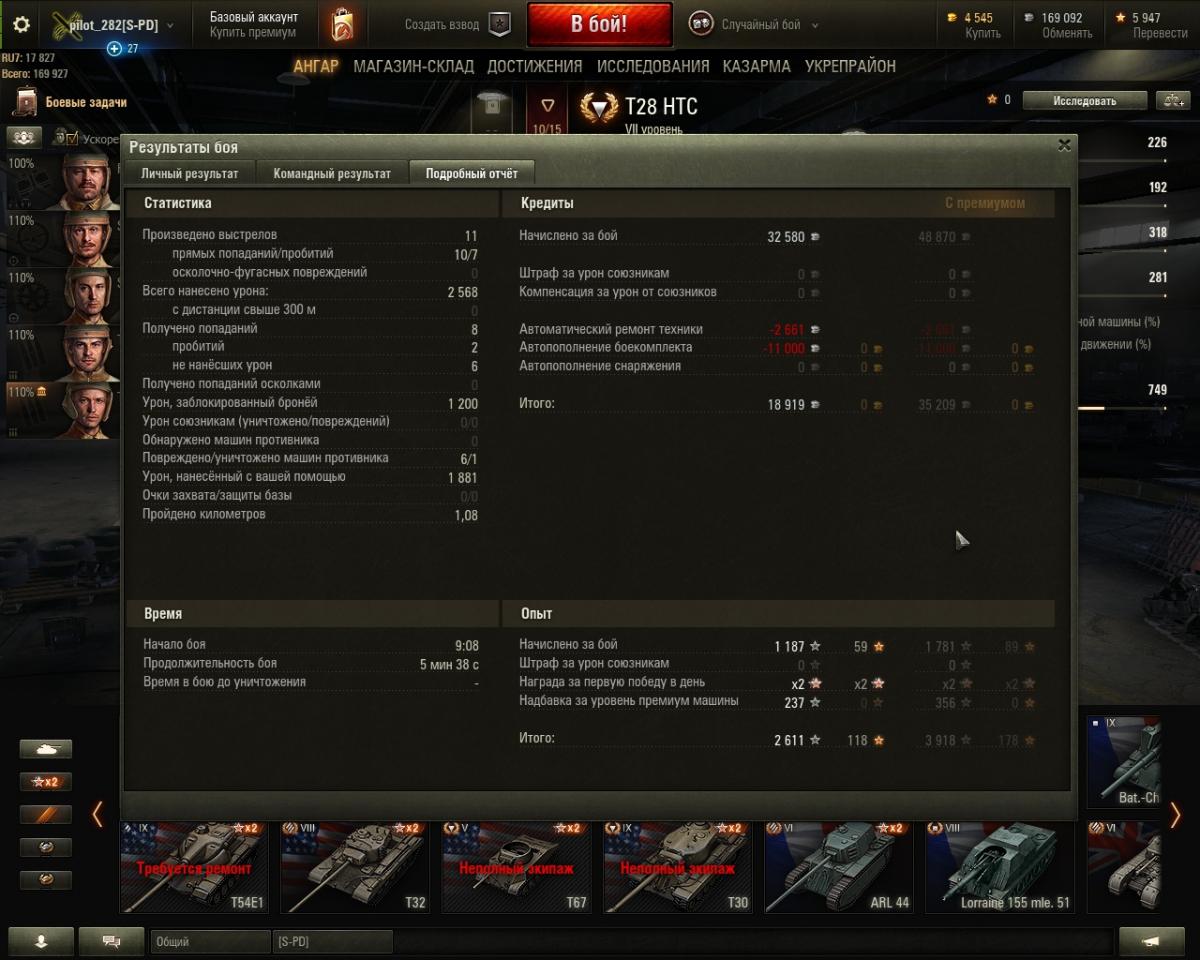Toggle the tank type carousel filter
The height and width of the screenshot is (960, 1200).
[x=46, y=749]
